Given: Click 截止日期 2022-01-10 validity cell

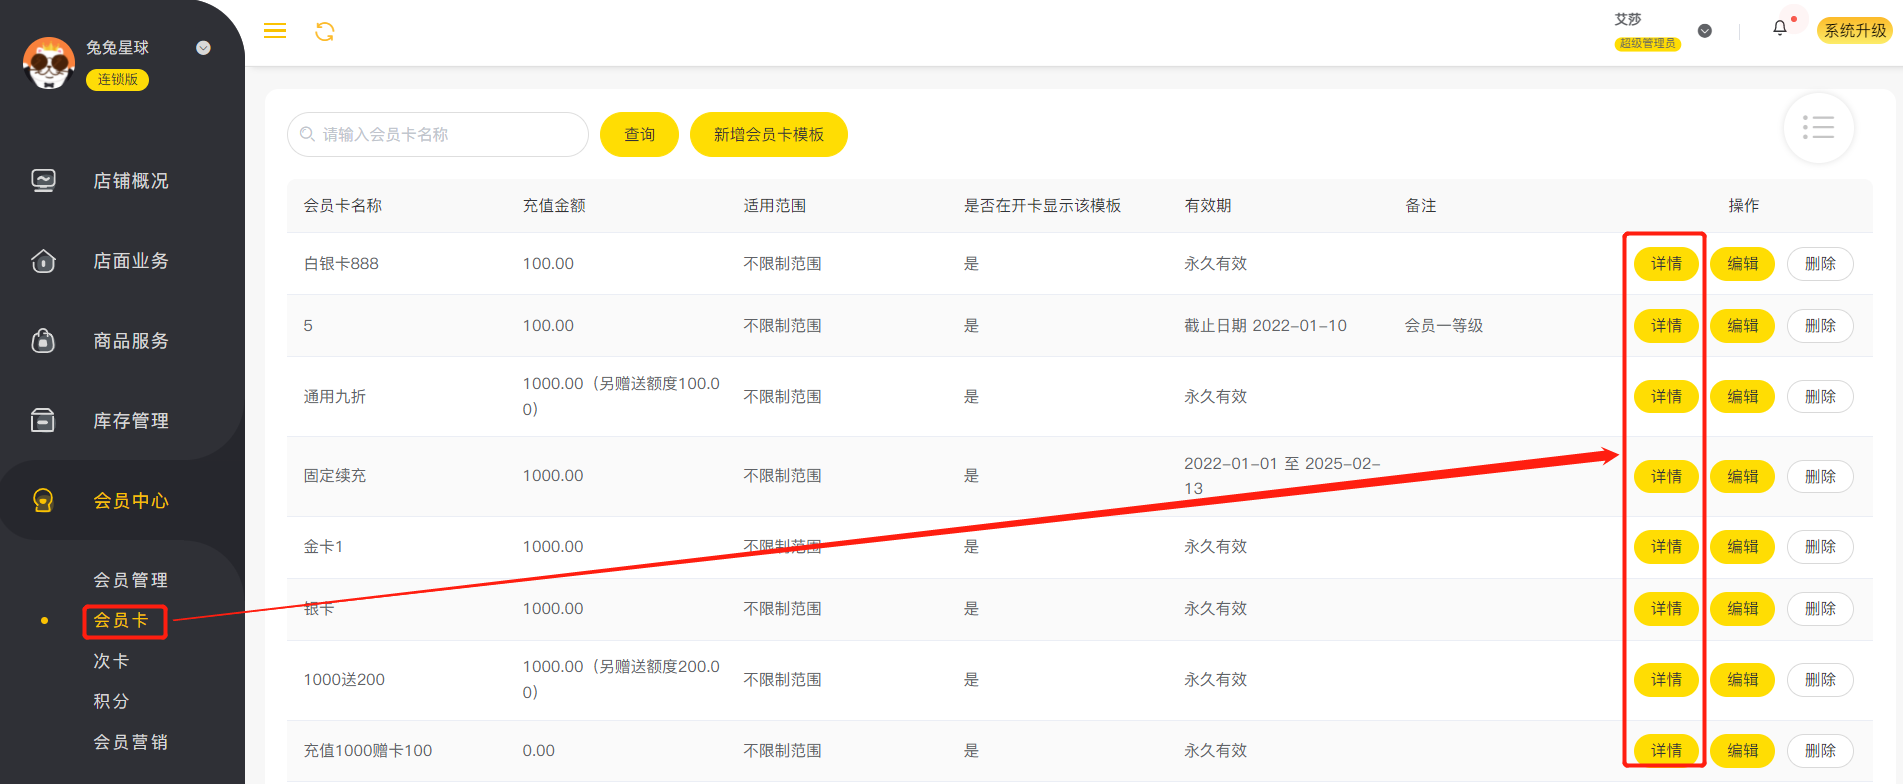Looking at the screenshot, I should (1265, 326).
